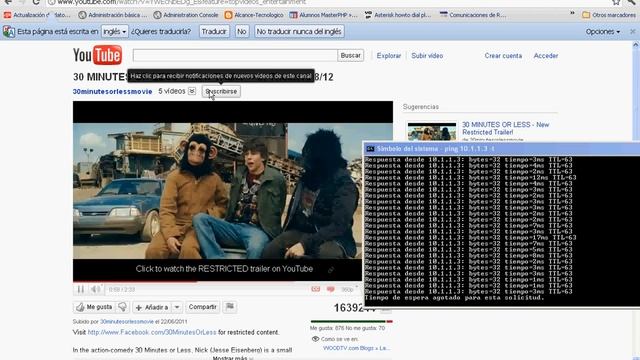The image size is (640, 360).
Task: Click the RESTRICTED trailer overlay text
Action: [224, 269]
